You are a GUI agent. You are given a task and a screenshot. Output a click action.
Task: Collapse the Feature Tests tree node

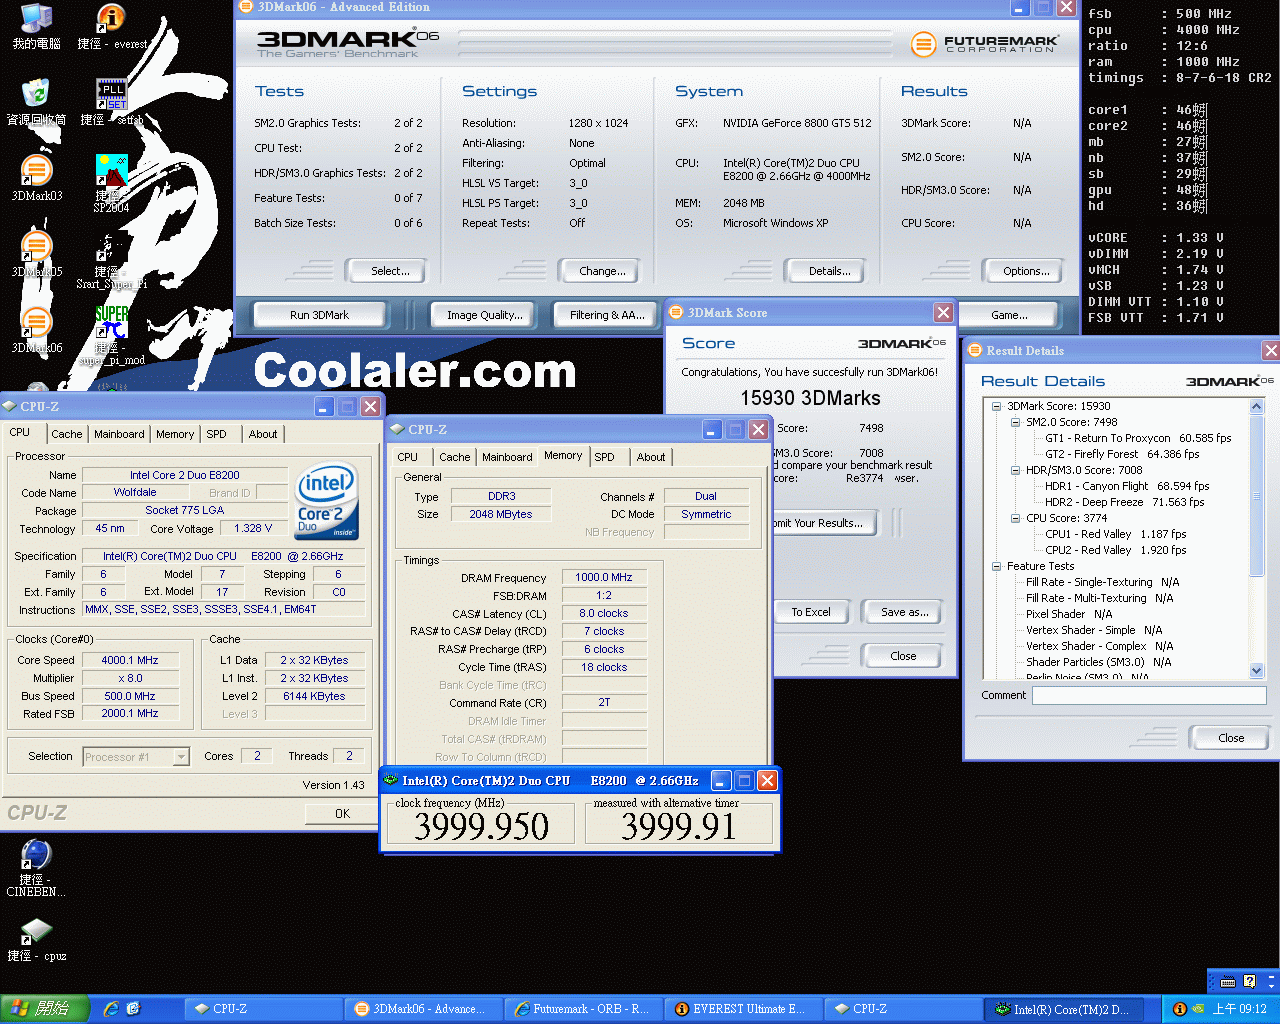(997, 566)
